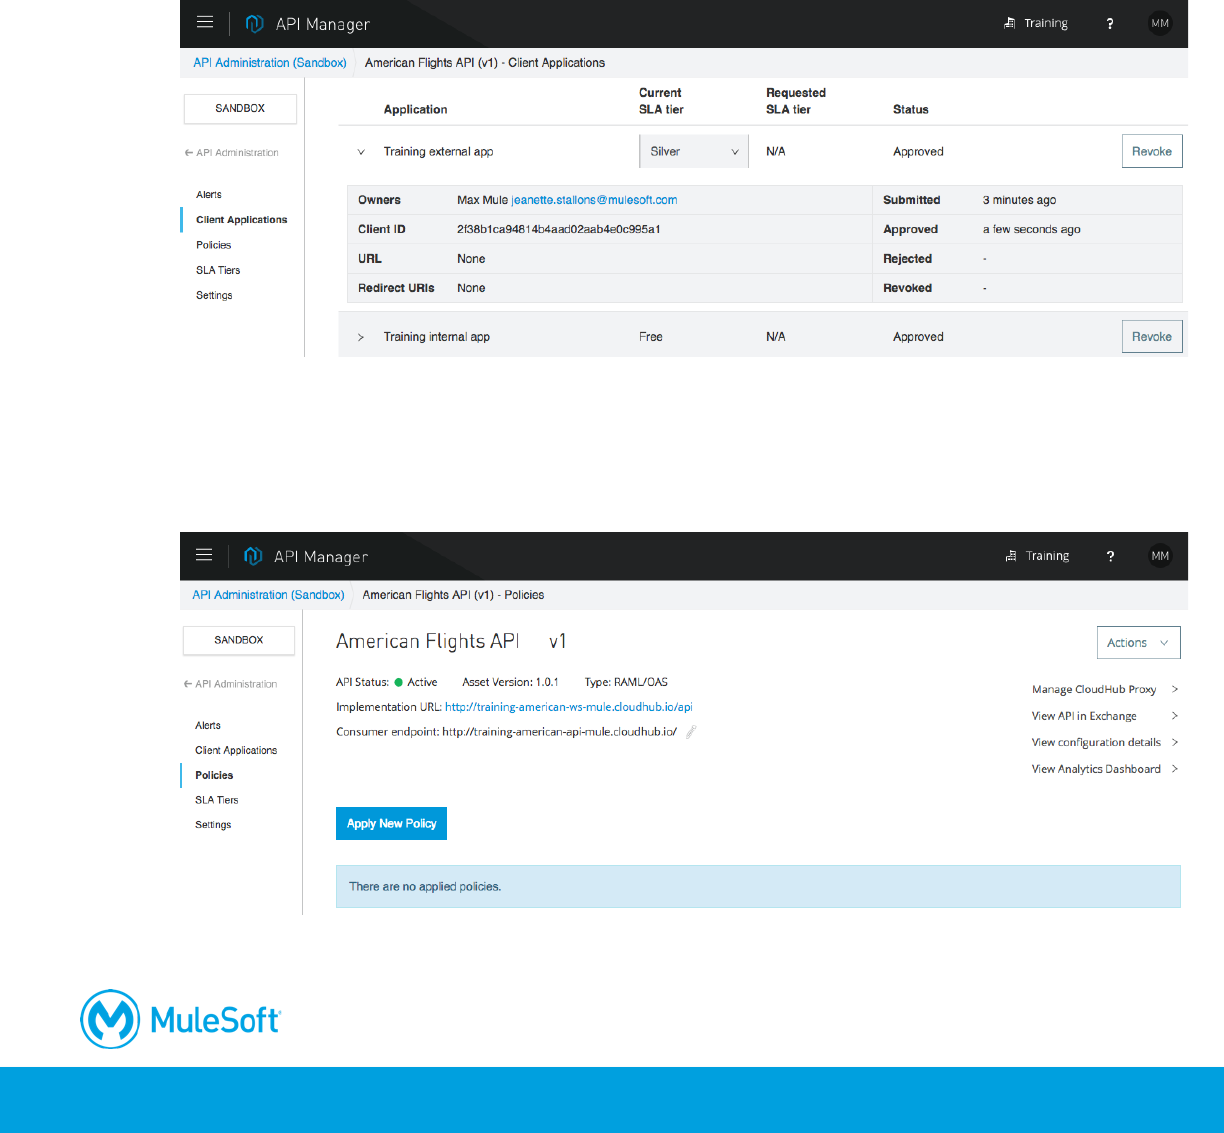Click Approved status of Training external app

click(x=918, y=152)
